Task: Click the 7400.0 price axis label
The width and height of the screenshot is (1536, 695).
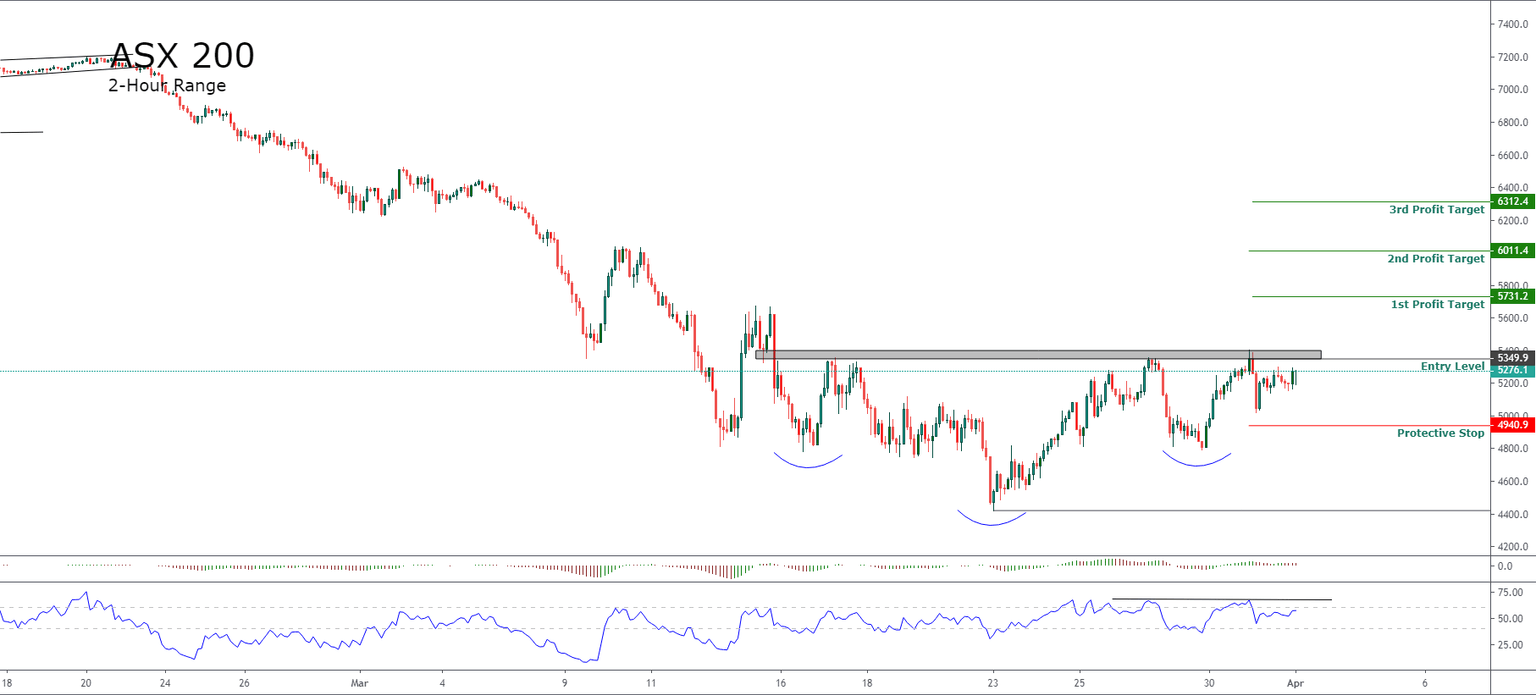Action: (x=1512, y=24)
